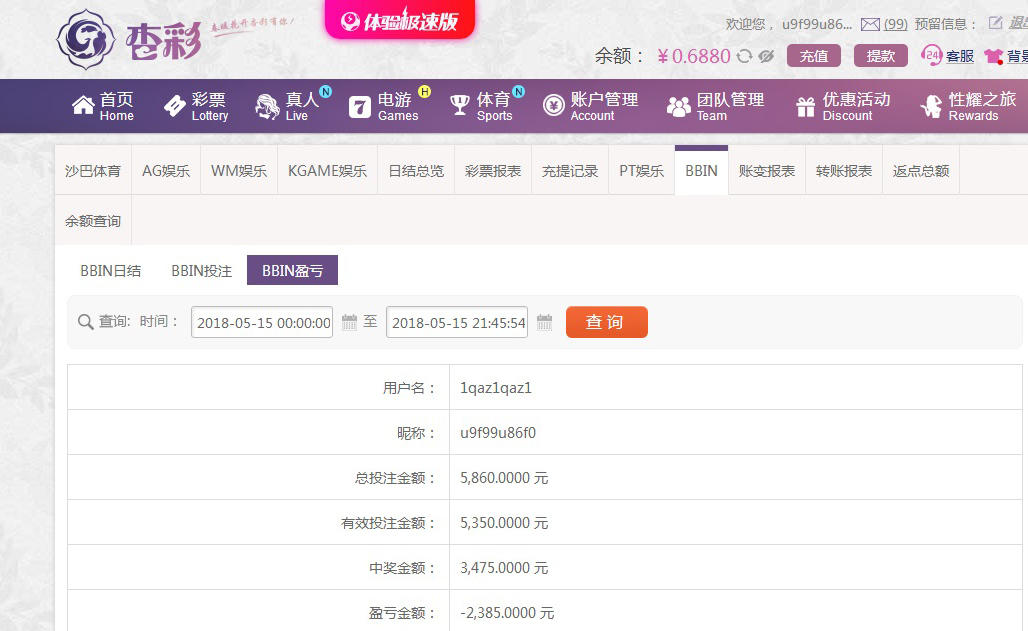Click the 体验极速版 banner button
This screenshot has height=631, width=1028.
[400, 20]
